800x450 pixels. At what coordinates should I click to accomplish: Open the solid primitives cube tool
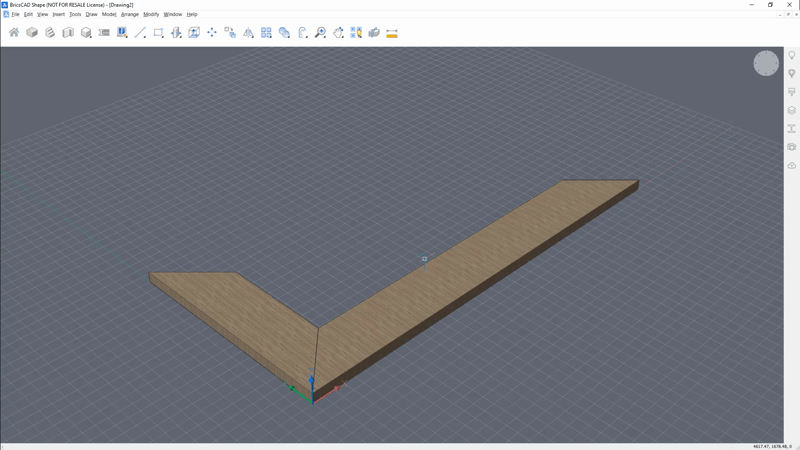(86, 33)
